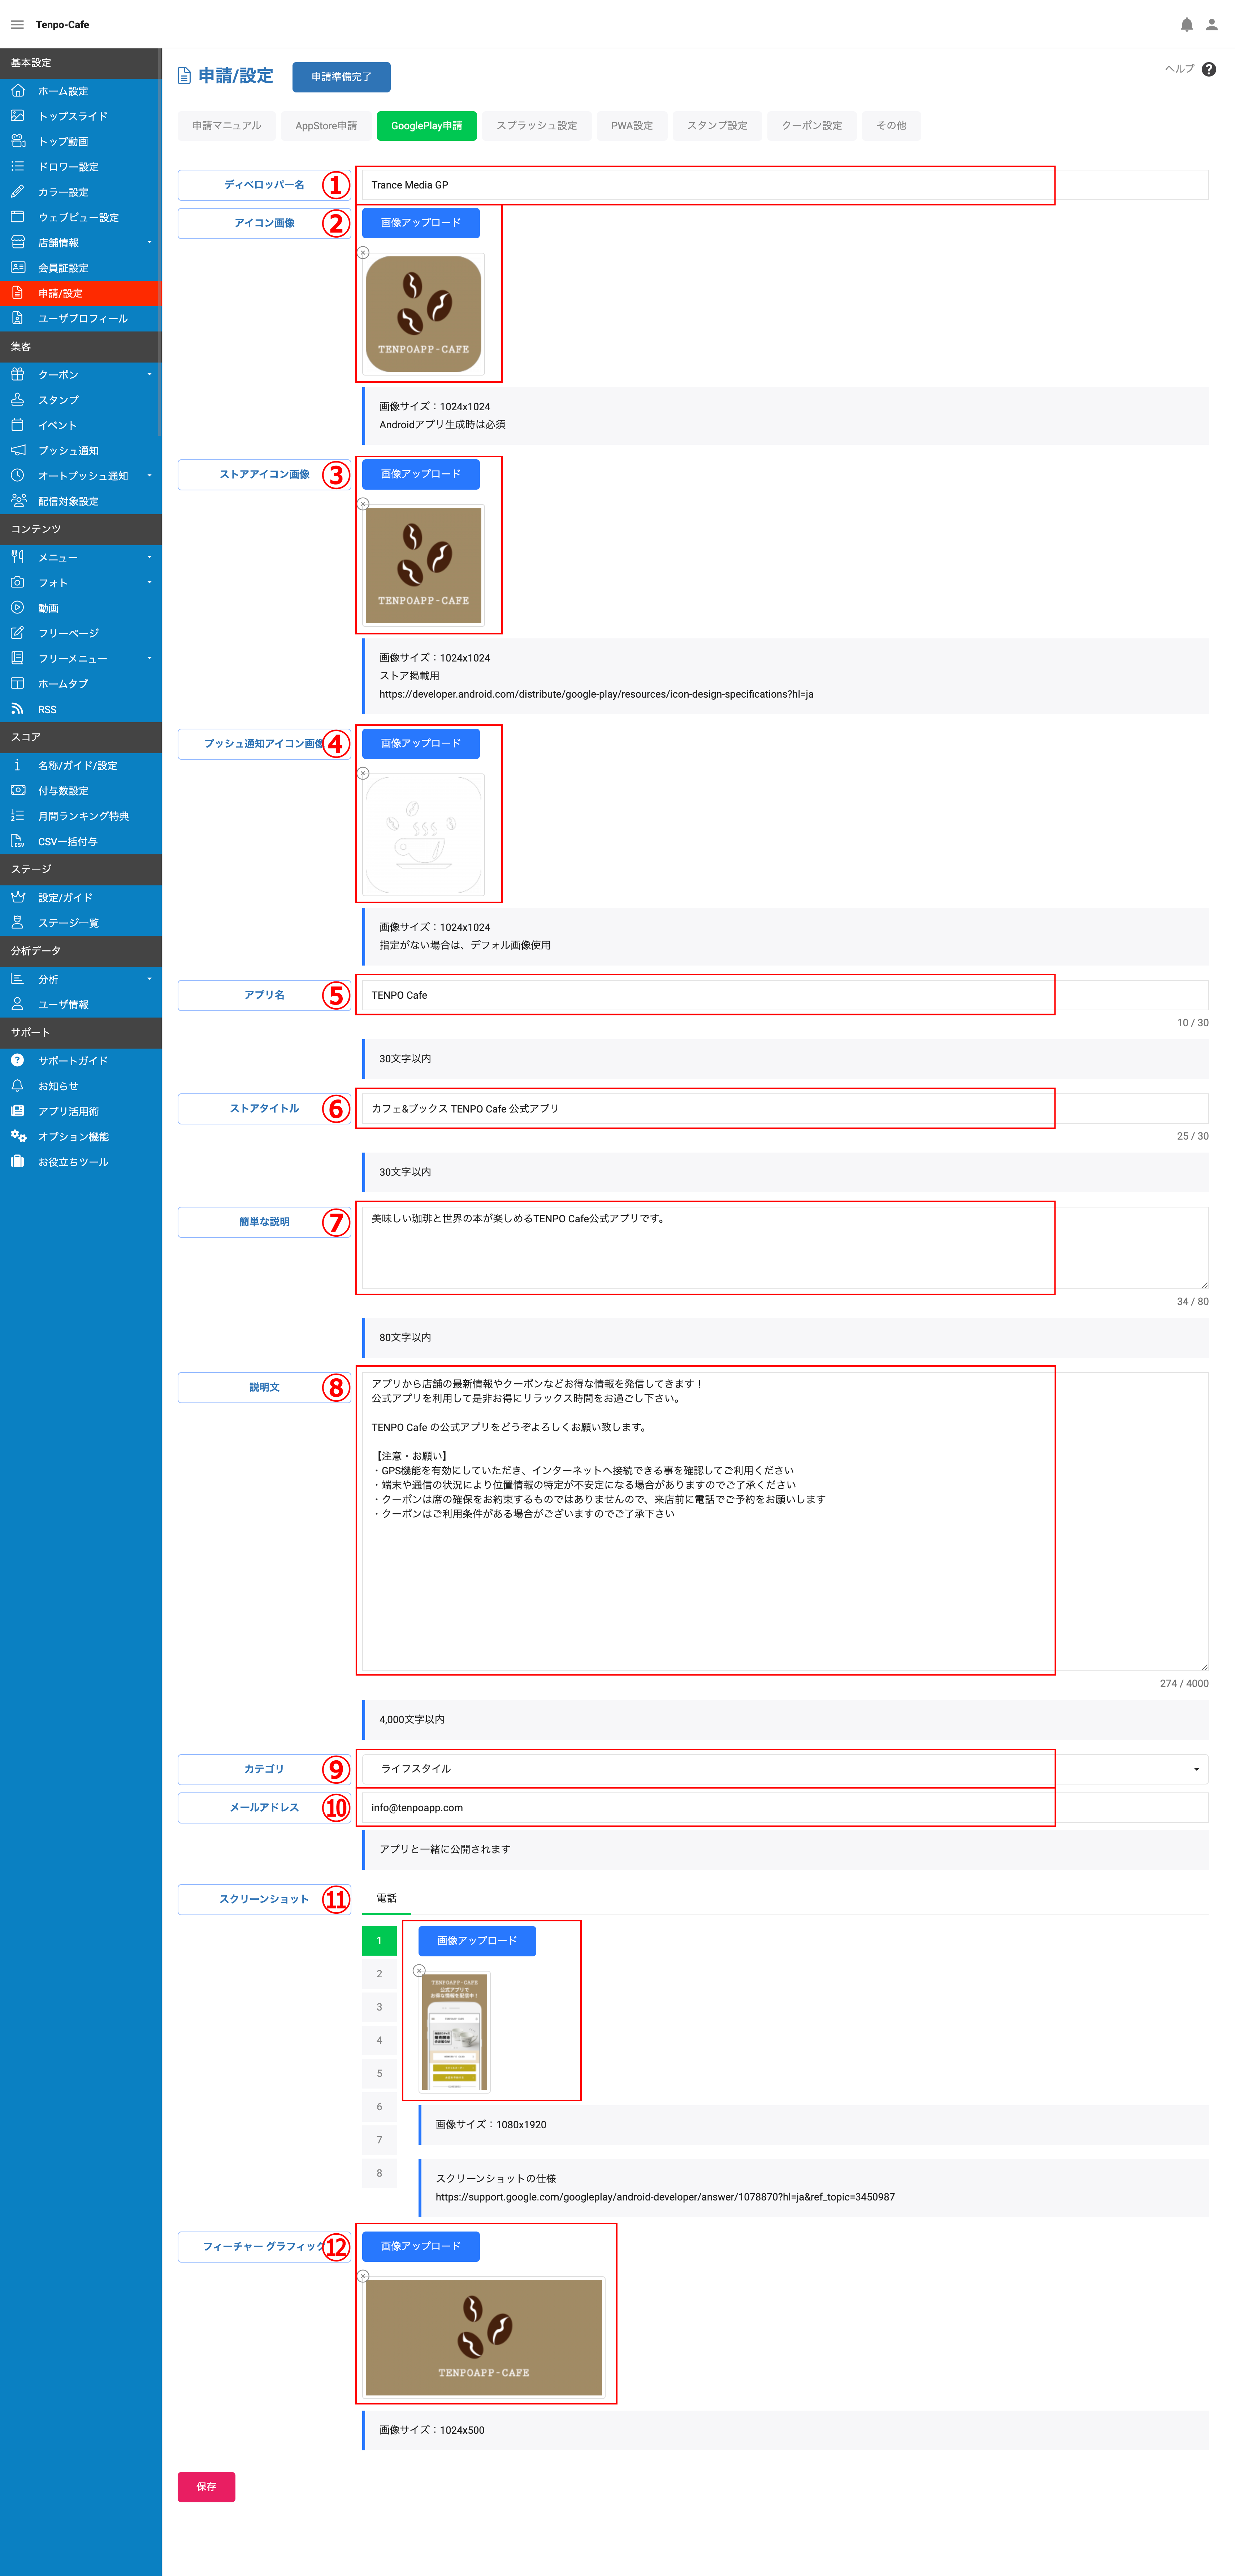Image resolution: width=1235 pixels, height=2576 pixels.
Task: Click the ディベロッパー名 input field
Action: click(785, 185)
